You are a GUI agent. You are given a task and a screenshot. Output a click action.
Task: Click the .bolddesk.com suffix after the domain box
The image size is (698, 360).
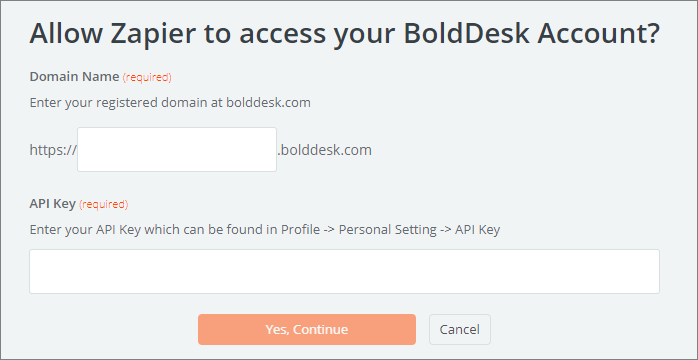[325, 150]
